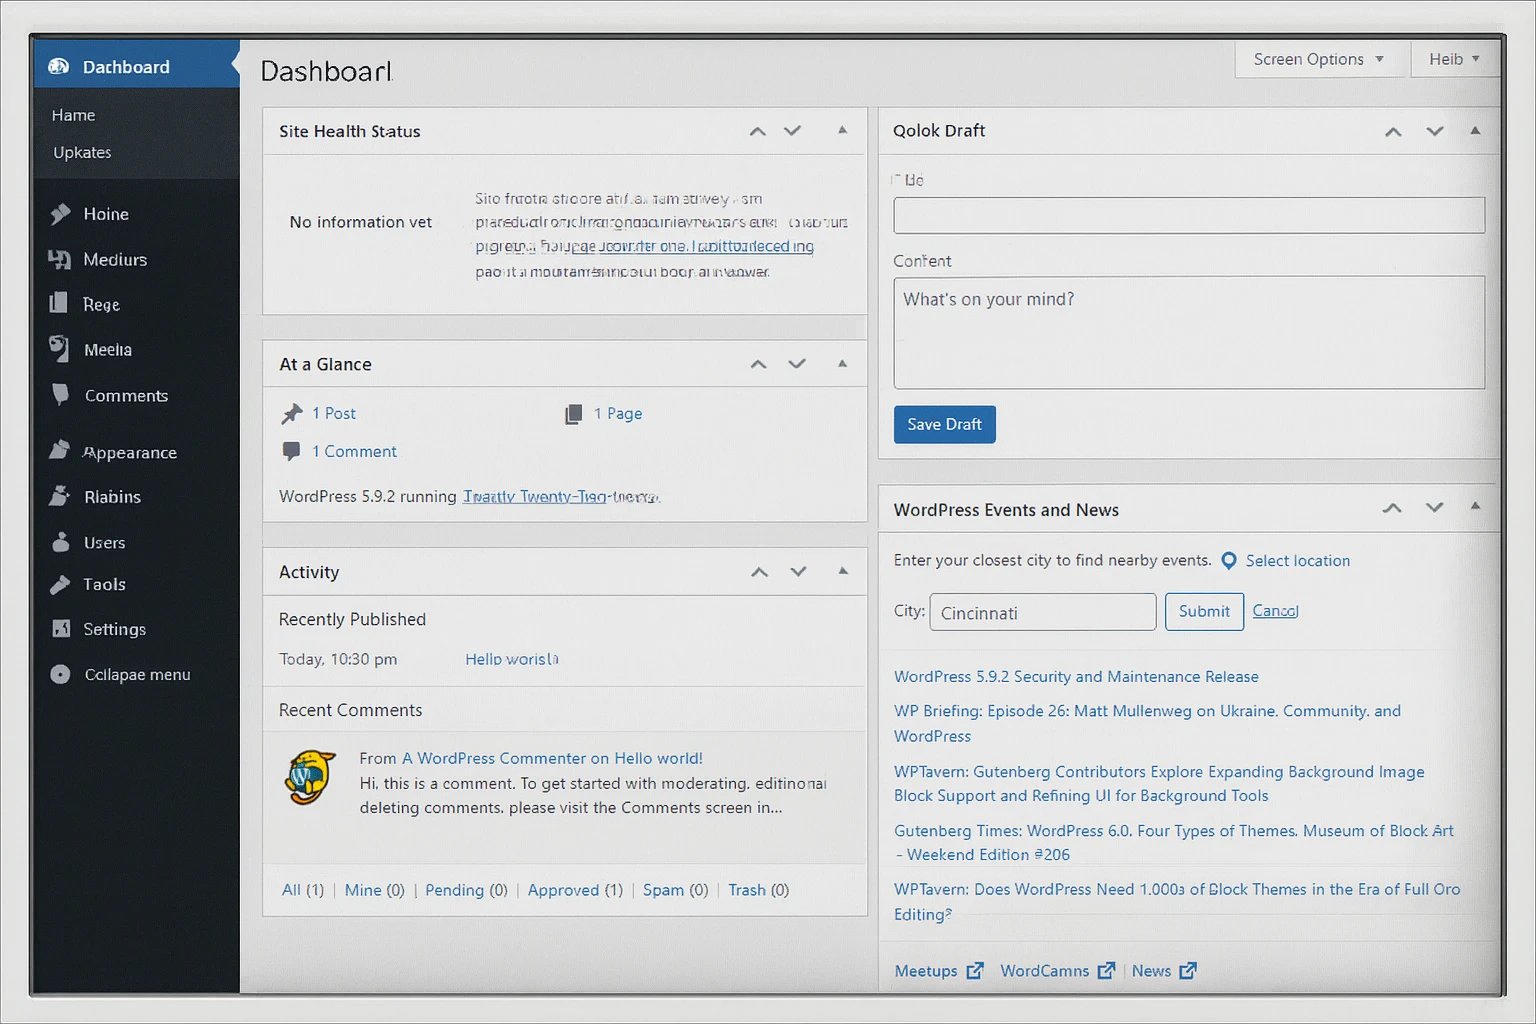This screenshot has width=1536, height=1024.
Task: Click the Save Draft button
Action: [x=944, y=424]
